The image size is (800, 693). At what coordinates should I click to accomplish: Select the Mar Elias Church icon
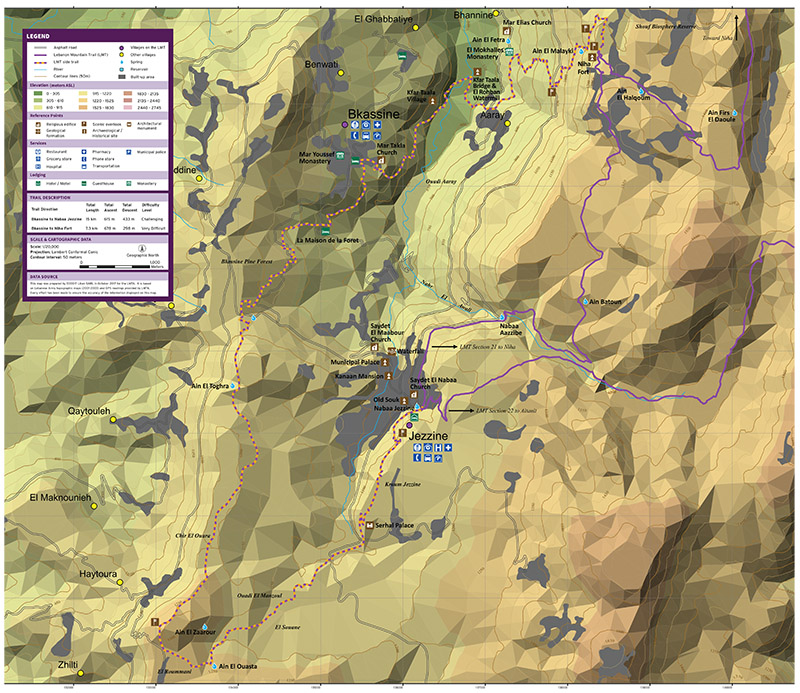click(508, 31)
